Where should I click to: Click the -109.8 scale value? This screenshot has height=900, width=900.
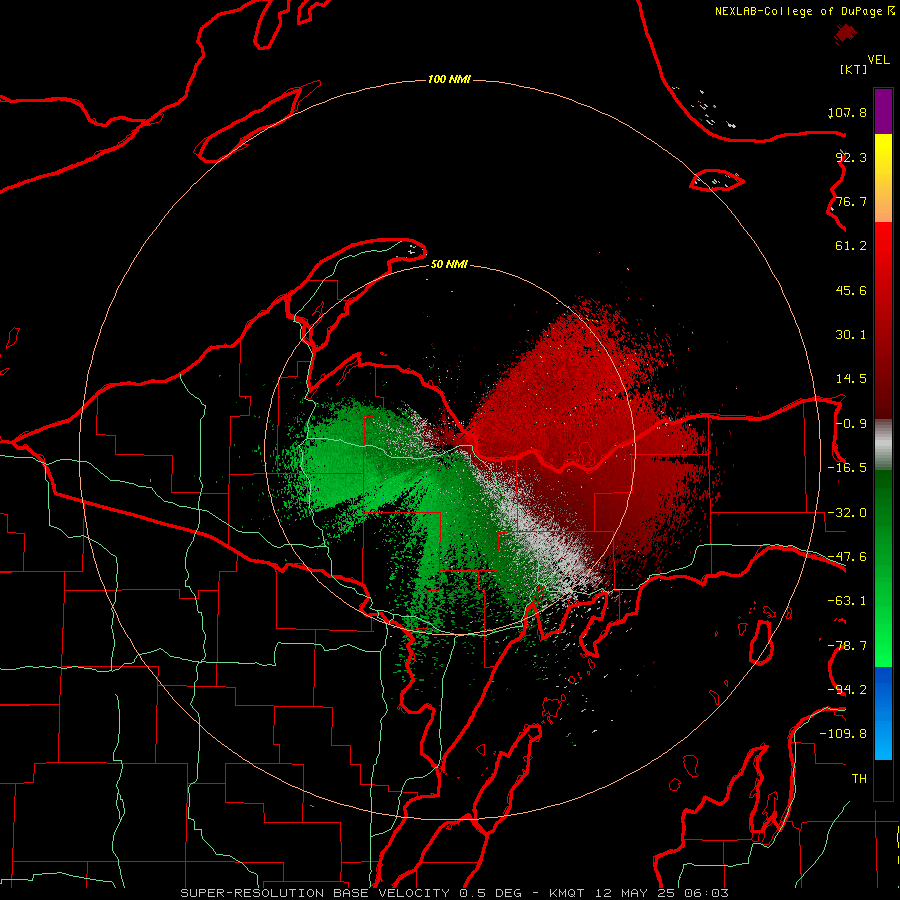click(843, 734)
